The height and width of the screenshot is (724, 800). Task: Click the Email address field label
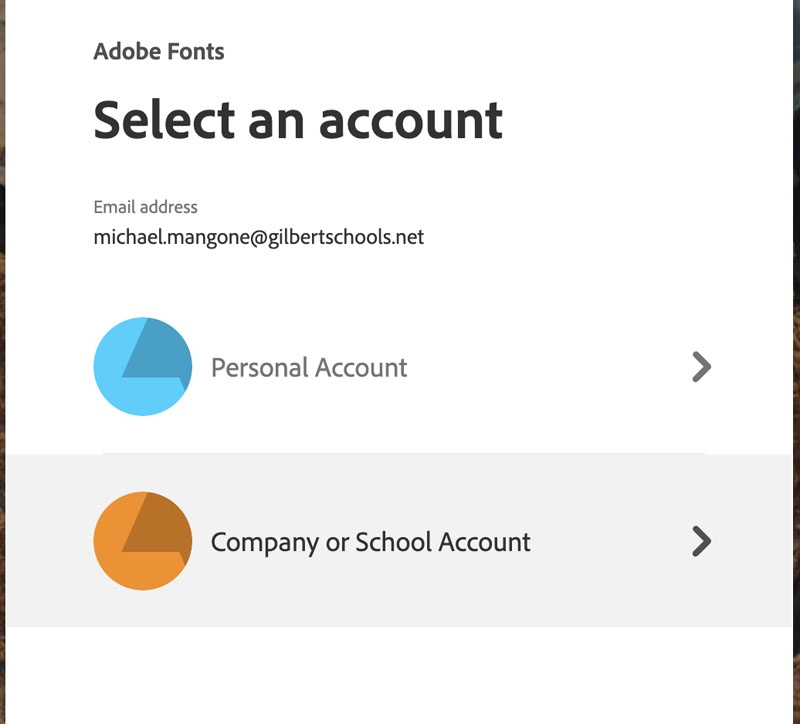[145, 207]
